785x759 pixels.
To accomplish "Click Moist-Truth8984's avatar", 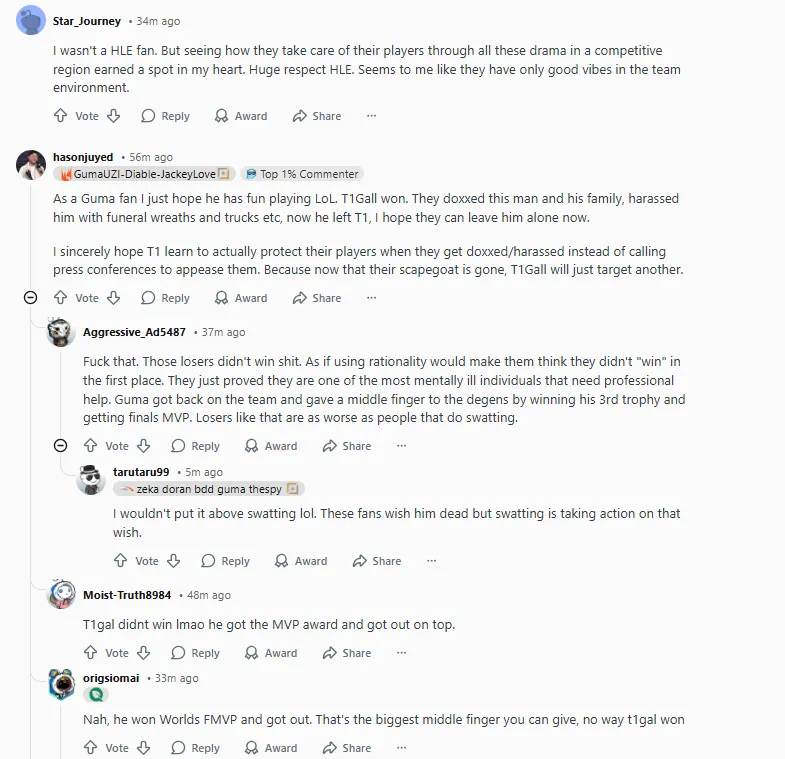I will (x=61, y=596).
